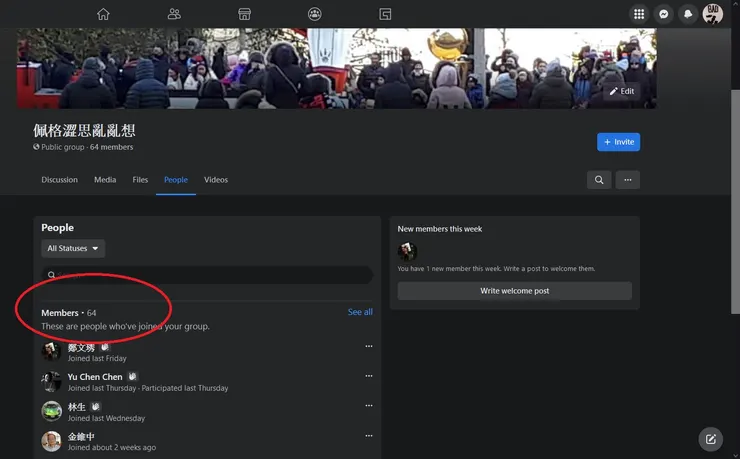Open the All Statuses dropdown
The image size is (740, 459).
73,248
